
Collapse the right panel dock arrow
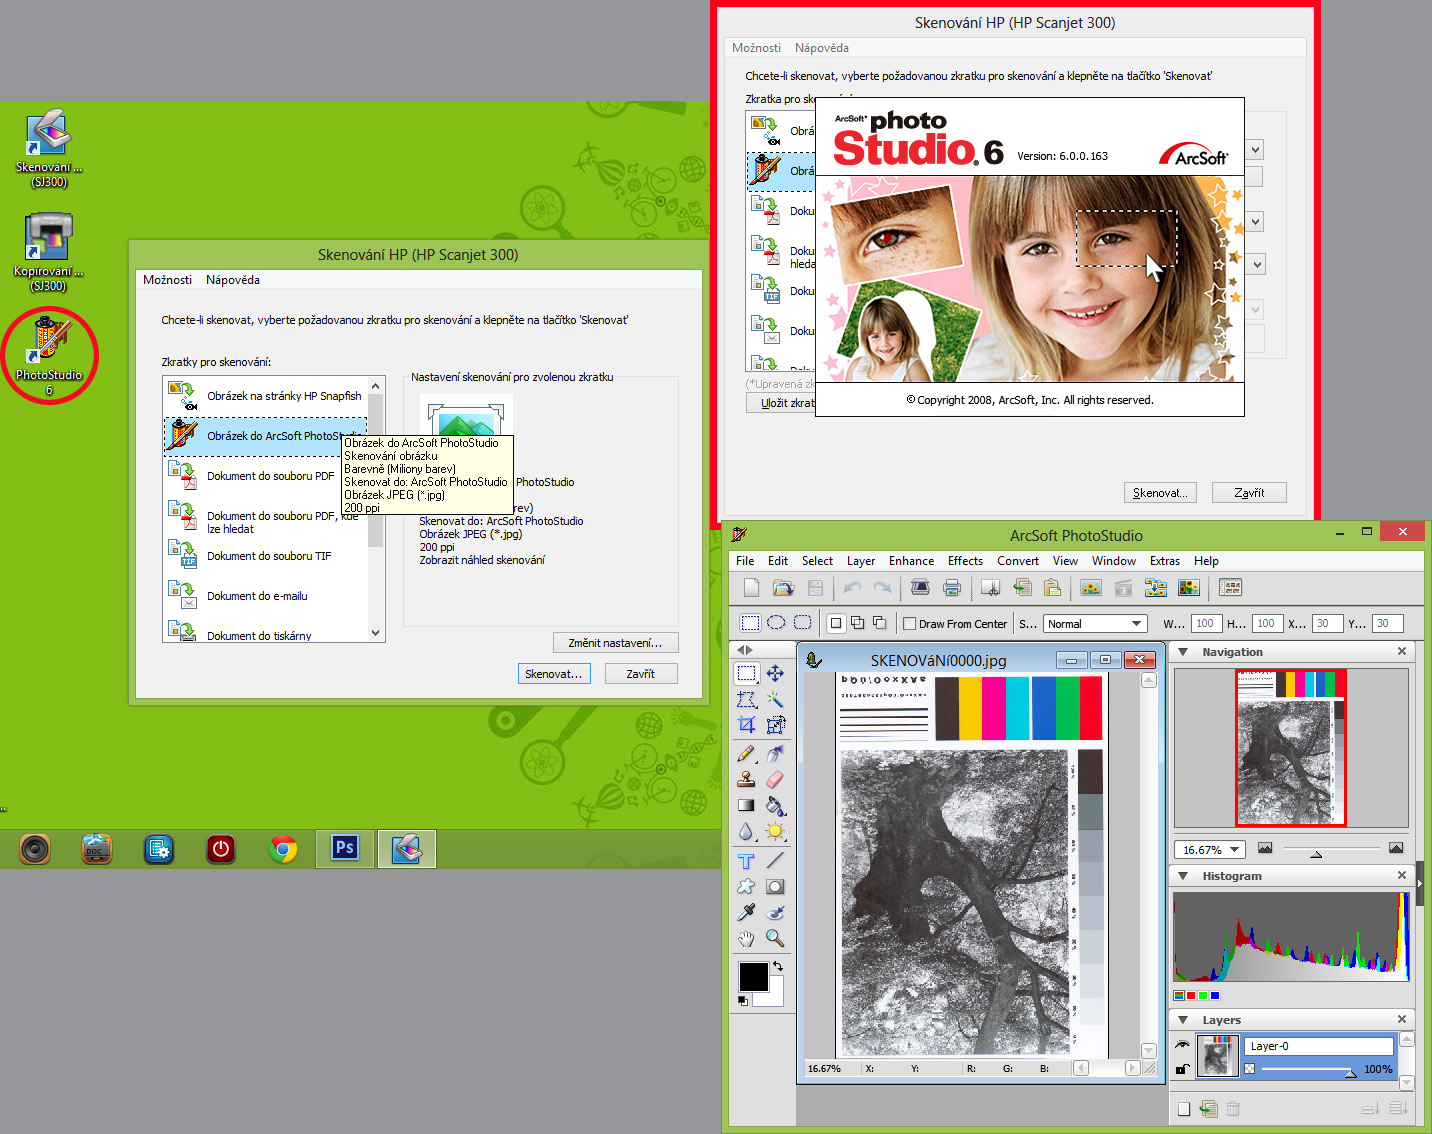(x=1419, y=884)
